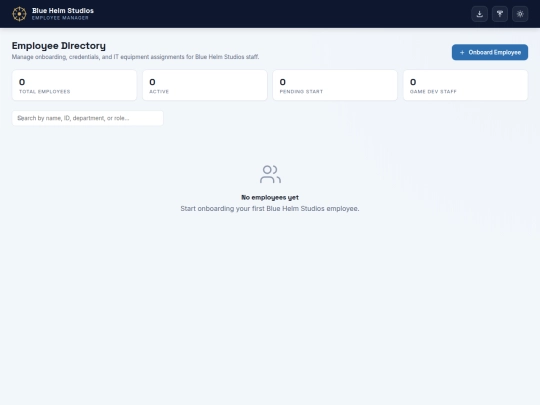This screenshot has height=405, width=540.
Task: Click the "No employees yet" message
Action: pos(270,197)
